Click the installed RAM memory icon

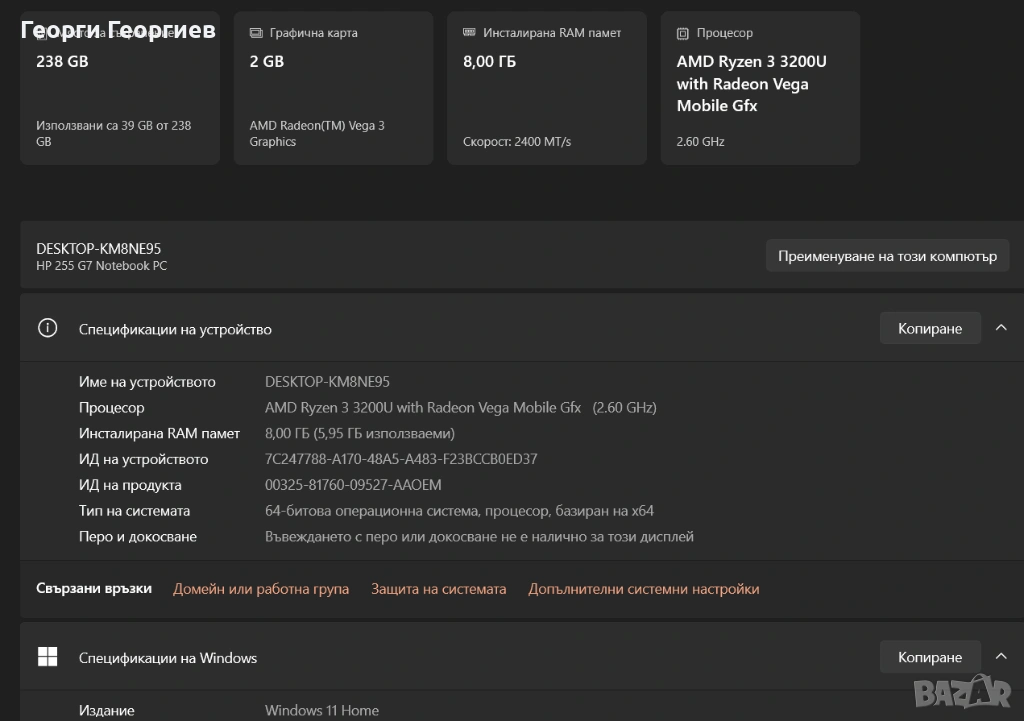[470, 33]
